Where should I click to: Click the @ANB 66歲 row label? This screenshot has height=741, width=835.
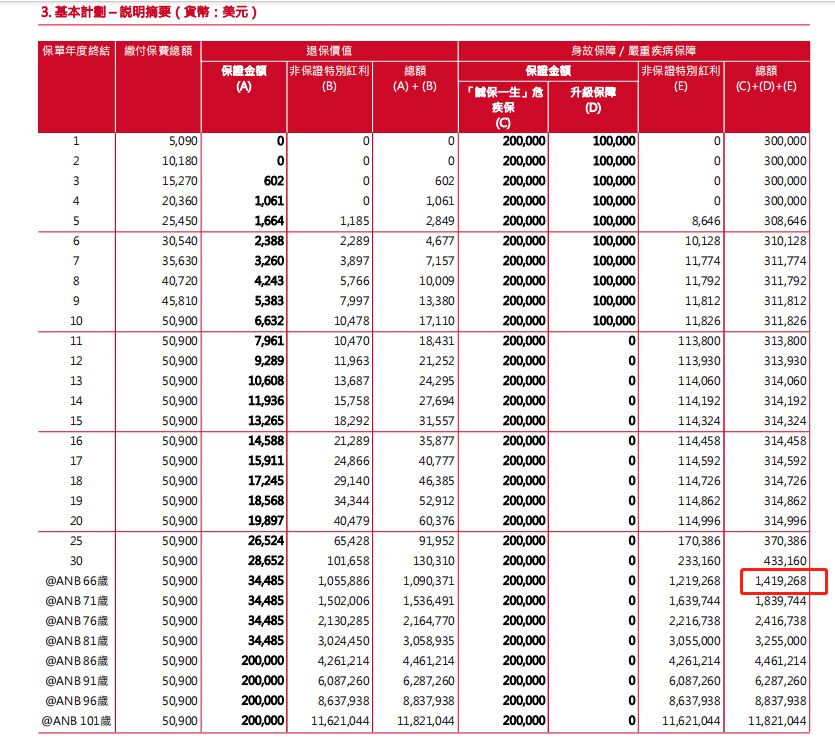tap(77, 581)
